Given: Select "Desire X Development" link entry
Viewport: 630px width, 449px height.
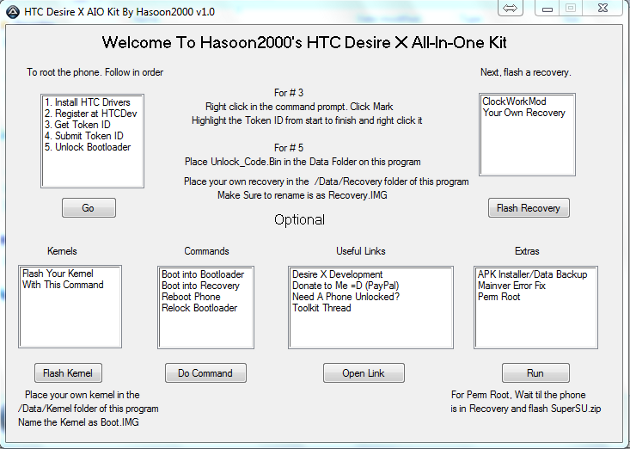Looking at the screenshot, I should (338, 274).
